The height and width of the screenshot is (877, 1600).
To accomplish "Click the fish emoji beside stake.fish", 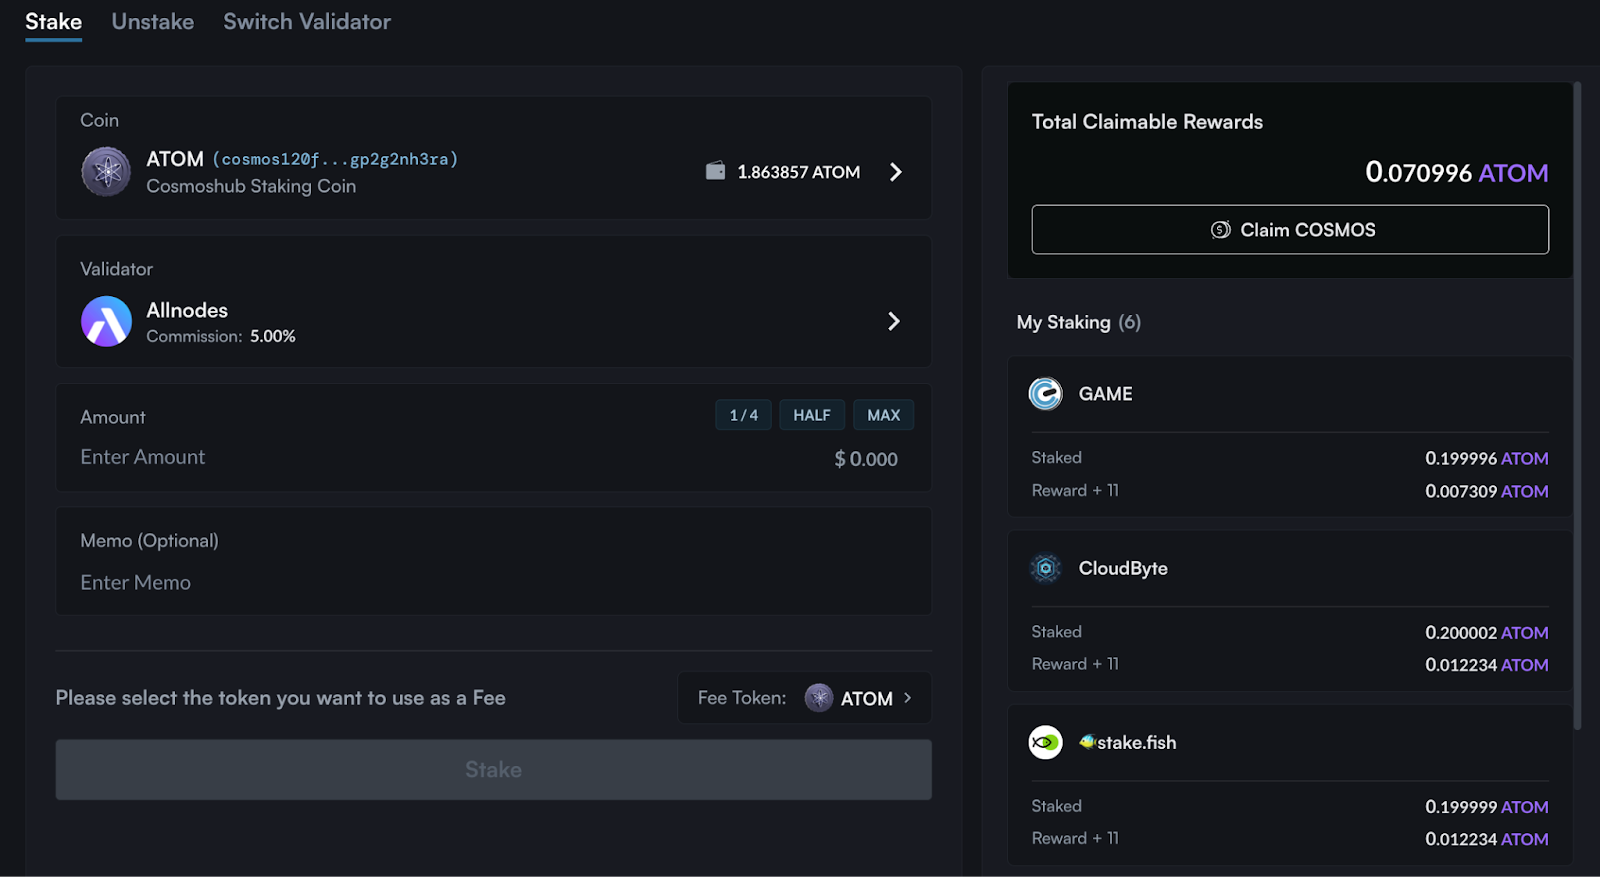I will click(1087, 742).
